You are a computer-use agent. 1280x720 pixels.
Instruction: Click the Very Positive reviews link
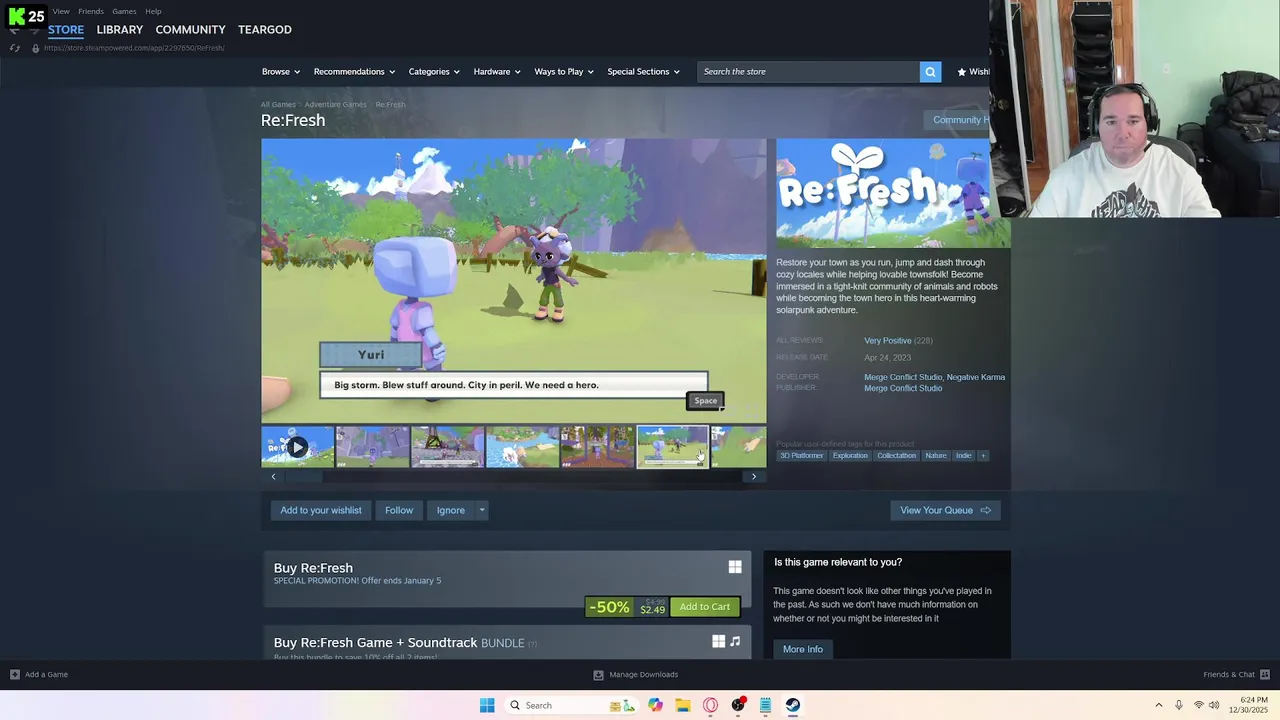coord(888,341)
